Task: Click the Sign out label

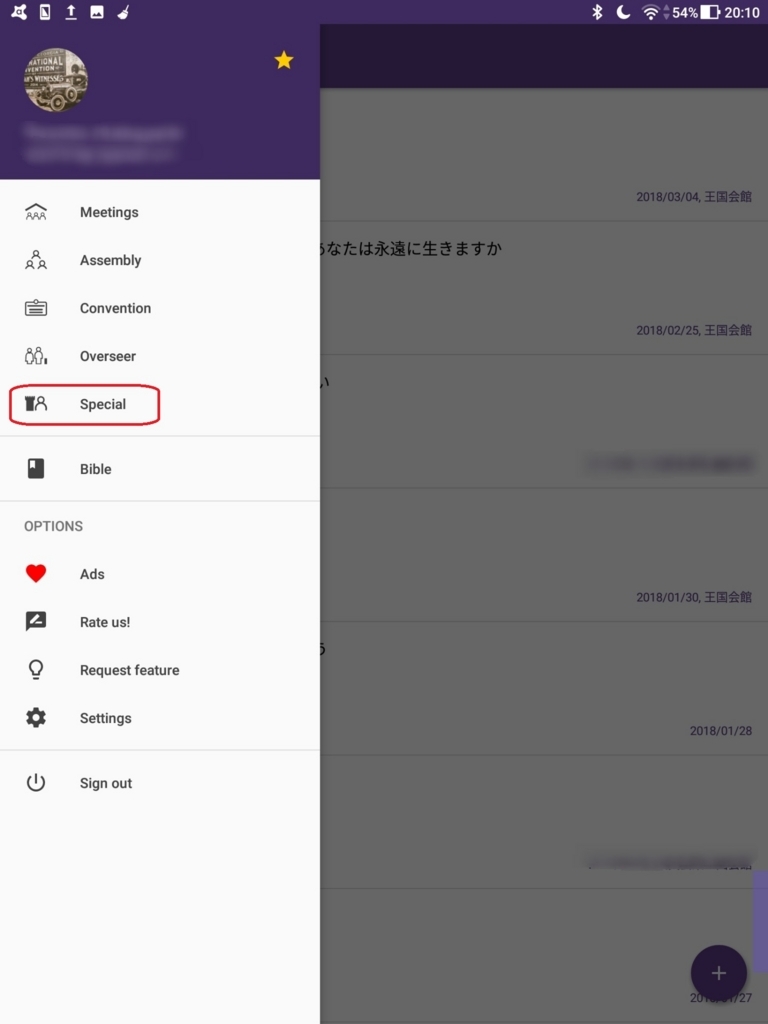Action: click(x=106, y=783)
